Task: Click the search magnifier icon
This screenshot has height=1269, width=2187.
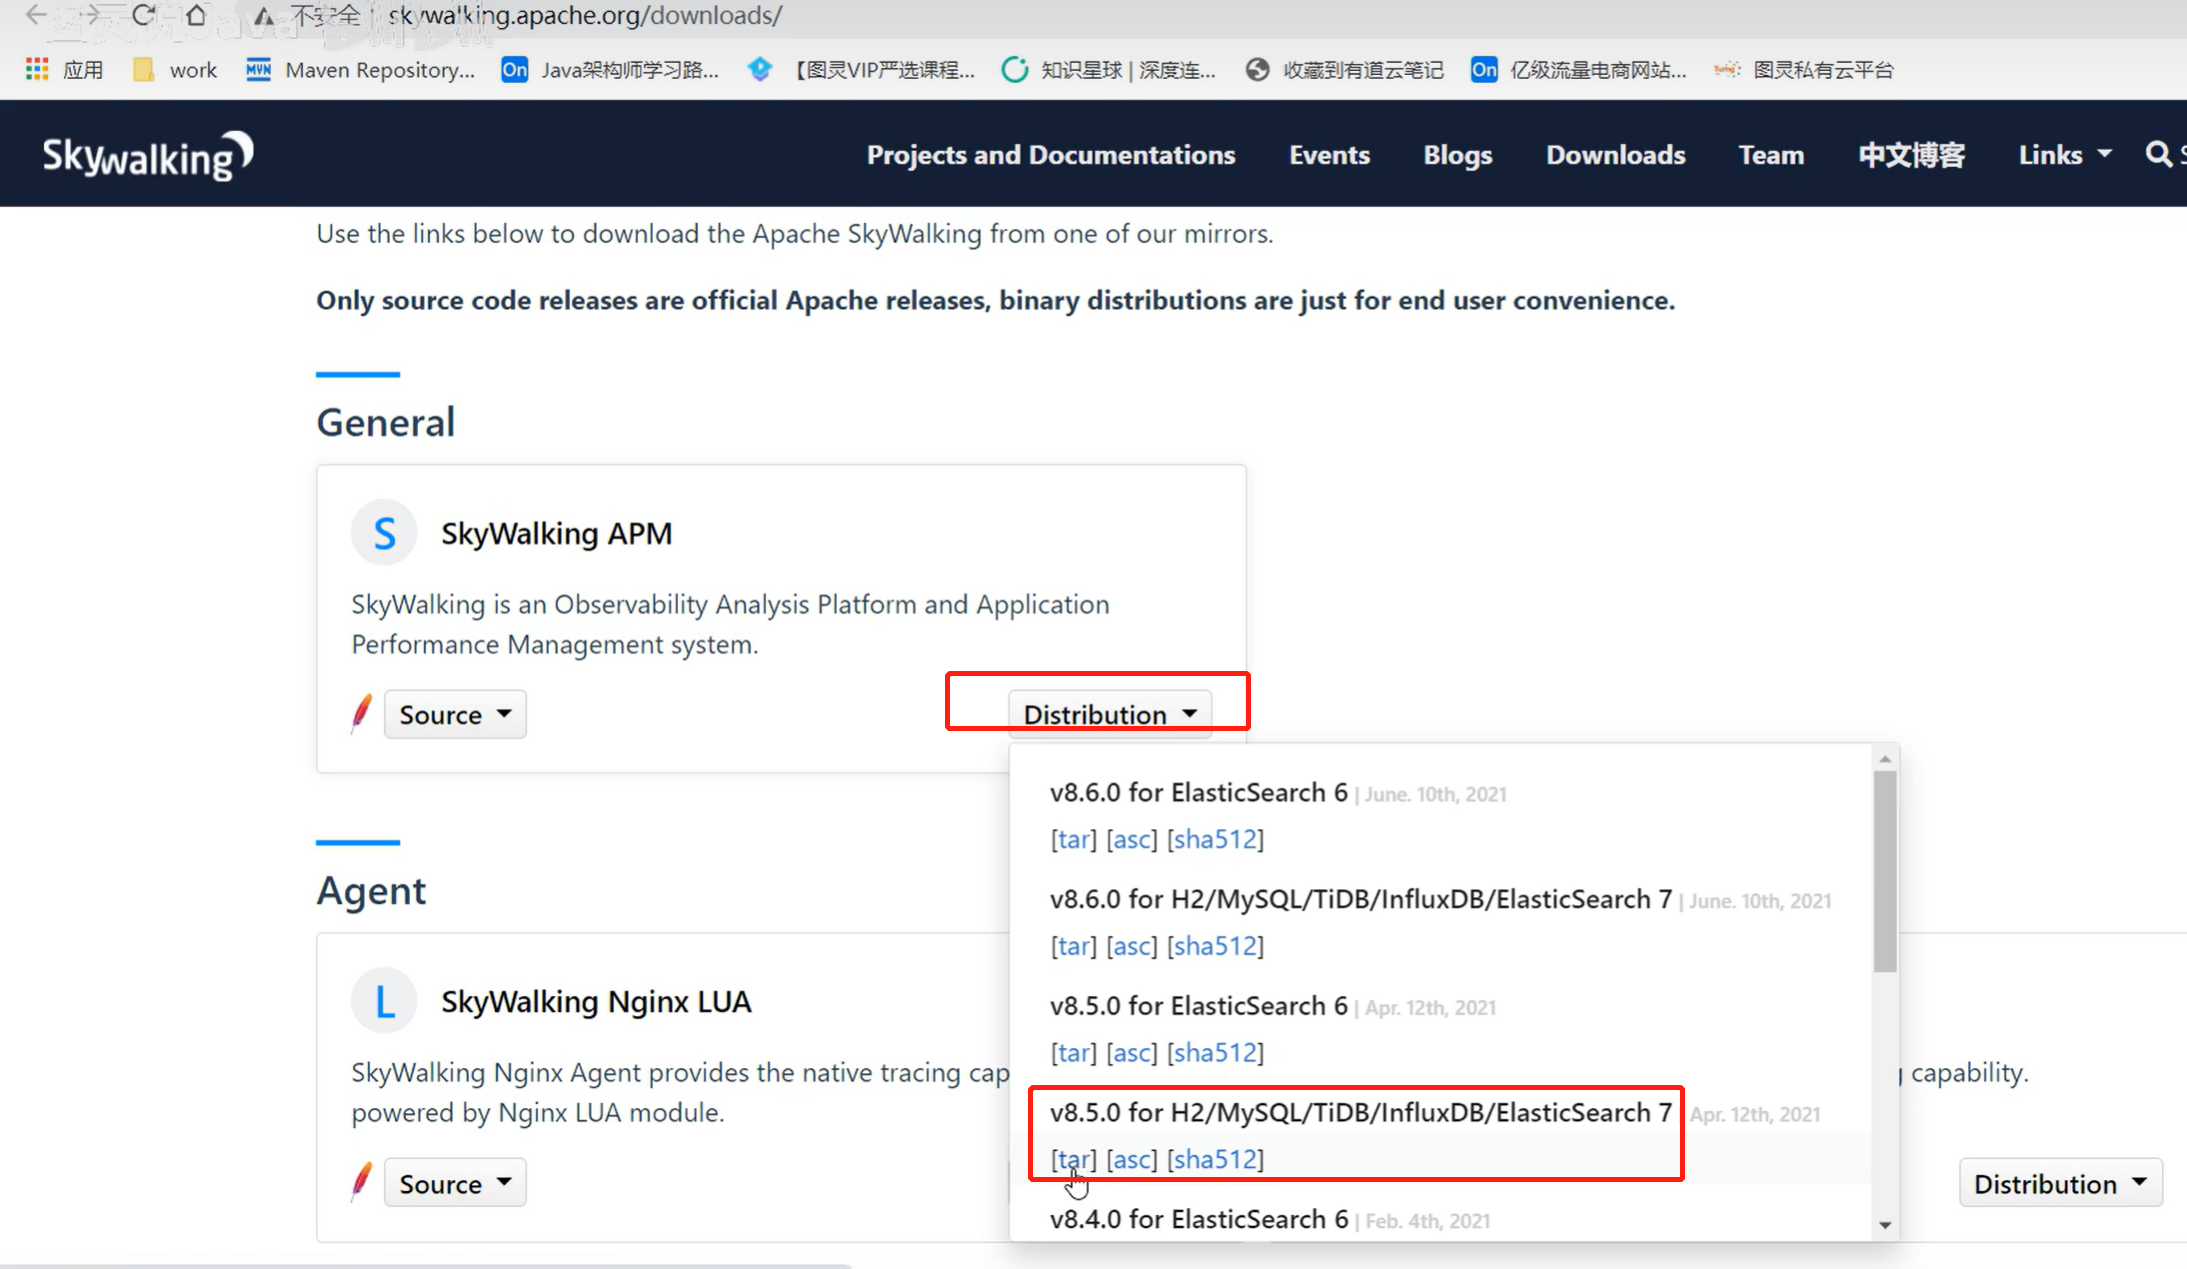Action: [2158, 154]
